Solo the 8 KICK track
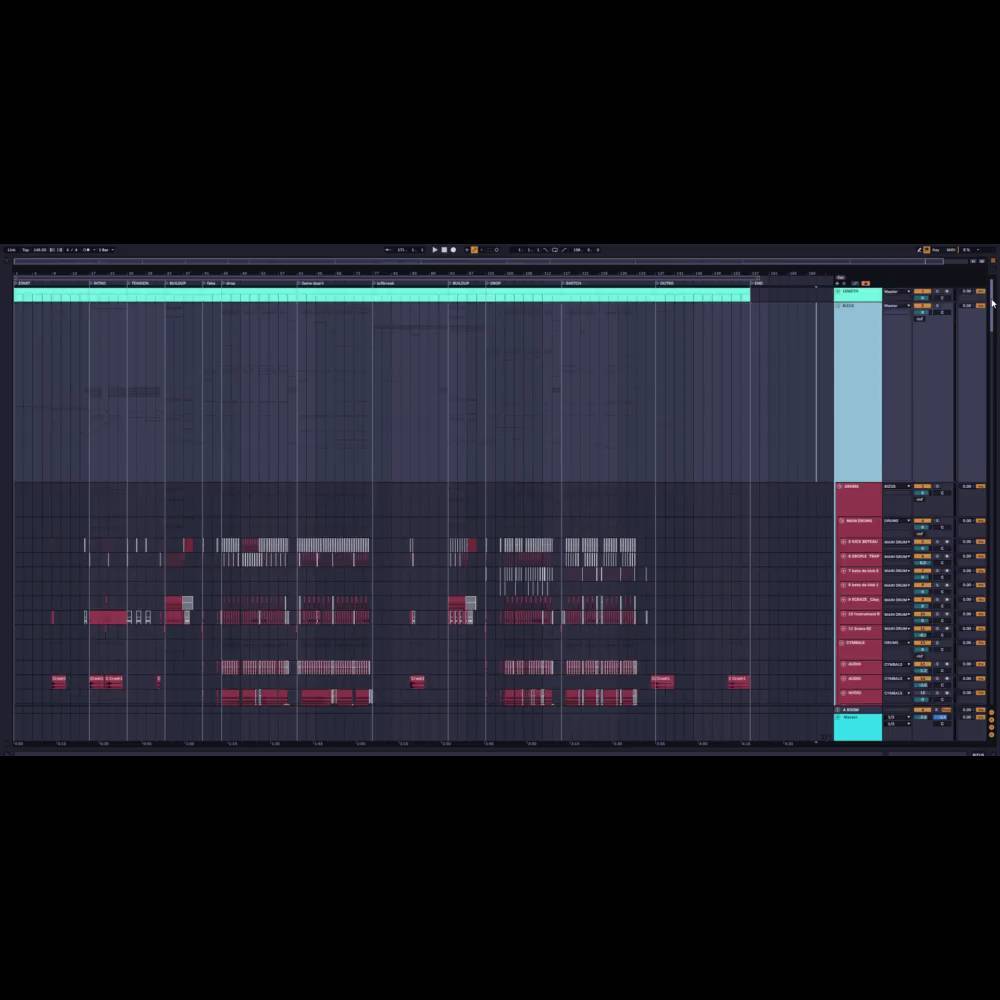Screen dimensions: 1000x1000 point(937,542)
